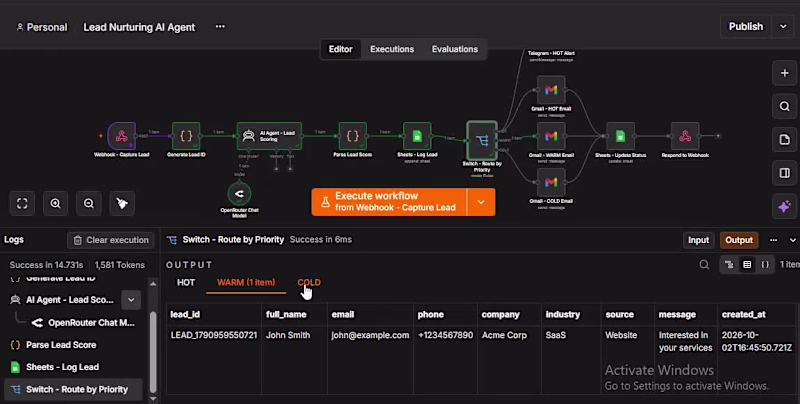Screen dimensions: 800x404
Task: Toggle the side panel icon on right sidebar
Action: coord(785,173)
